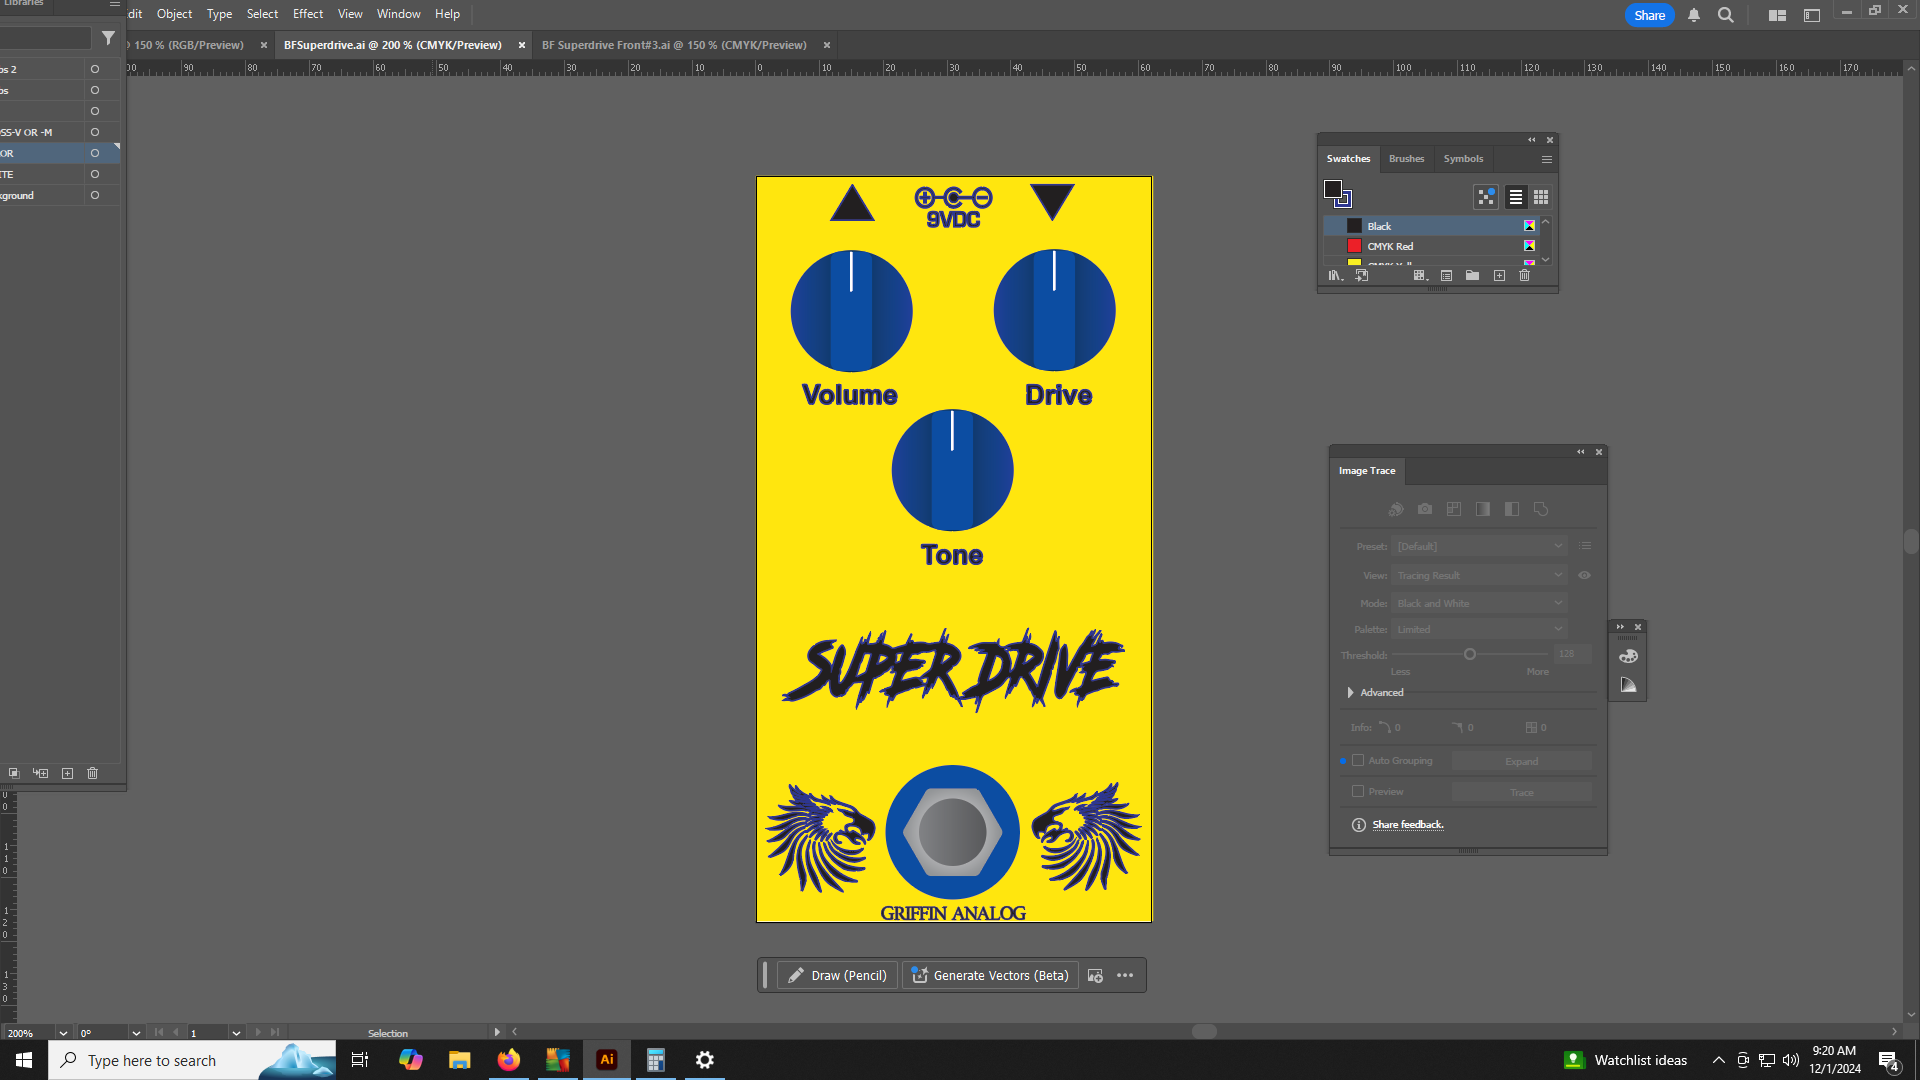Viewport: 1920px width, 1080px height.
Task: Open File Explorer from the taskbar
Action: point(460,1060)
